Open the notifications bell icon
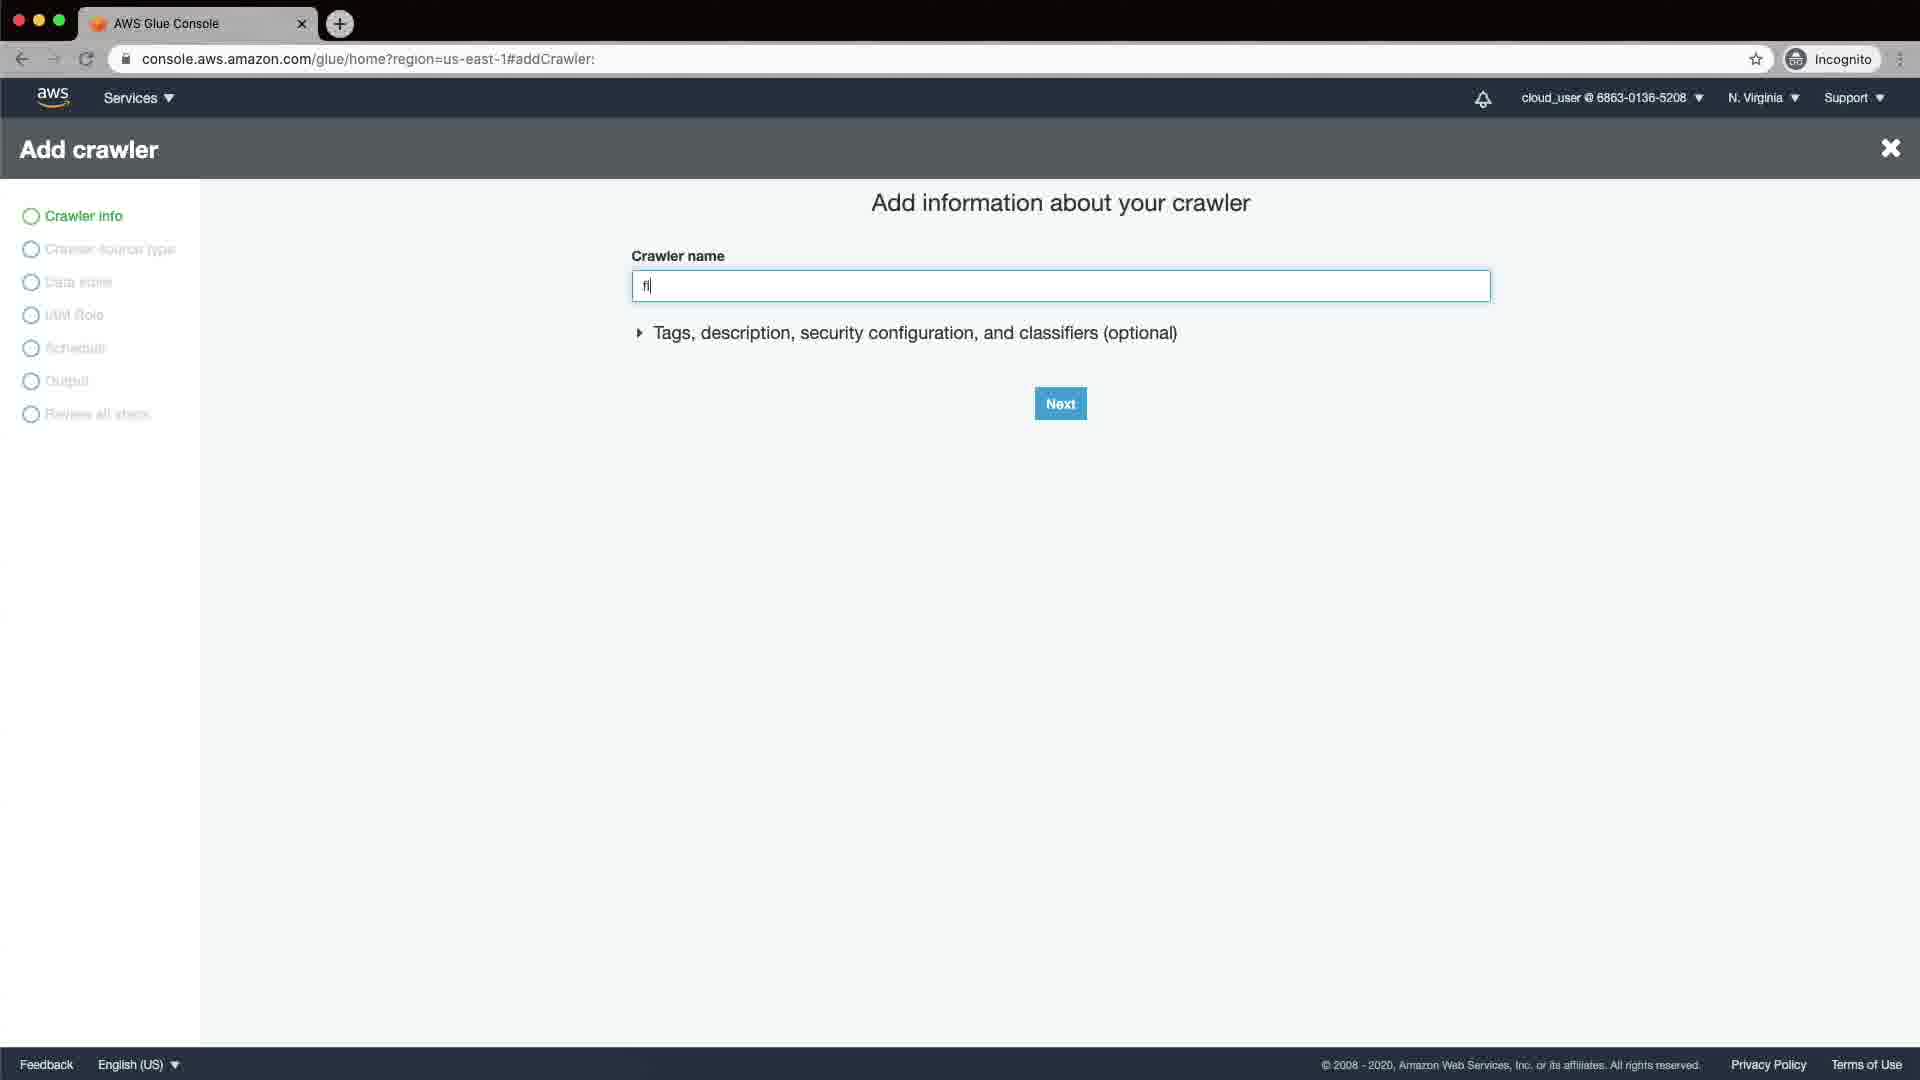 (1483, 99)
